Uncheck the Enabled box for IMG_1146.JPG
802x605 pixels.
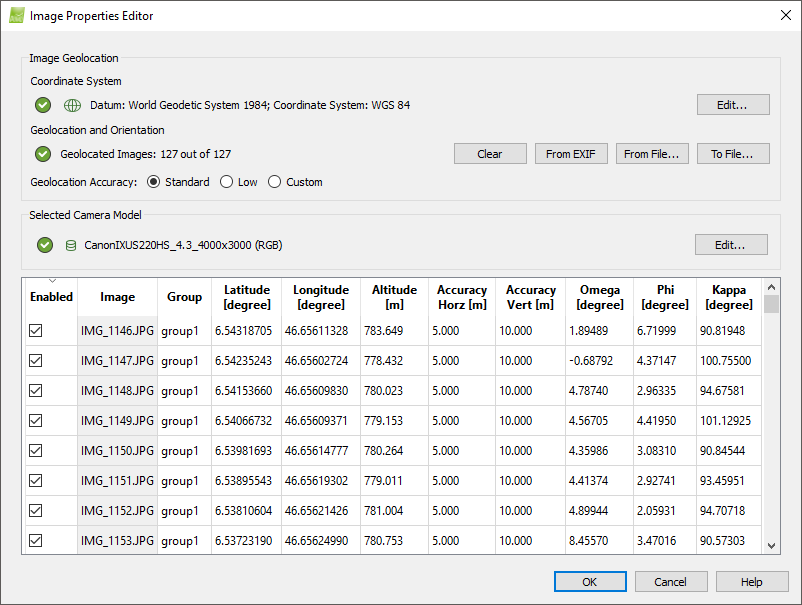coord(36,330)
